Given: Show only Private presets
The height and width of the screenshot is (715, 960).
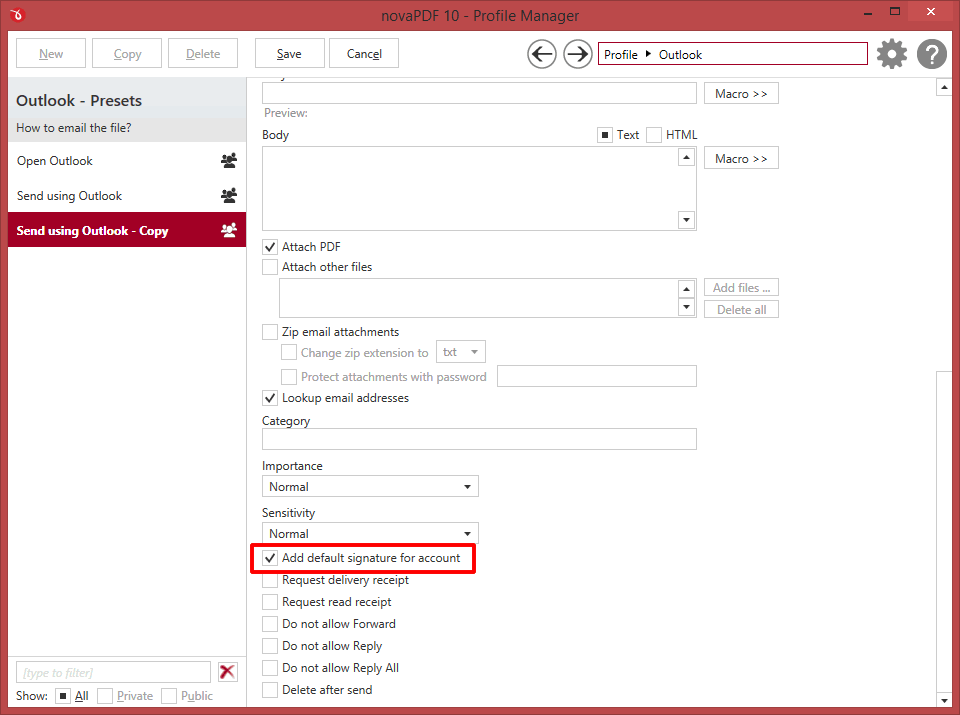Looking at the screenshot, I should (105, 696).
